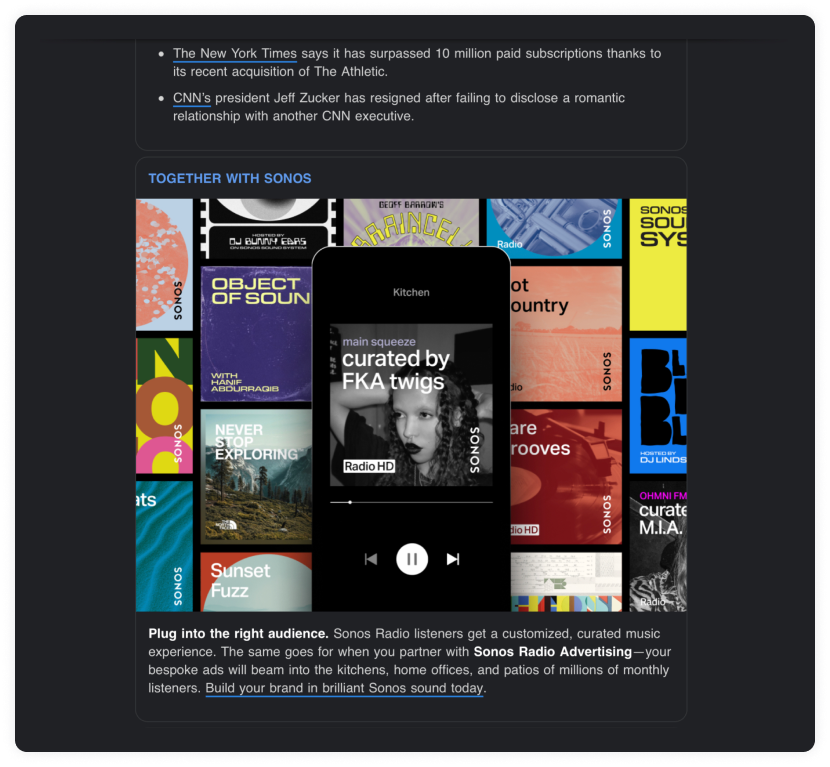
Task: Click the Kitchen room label on the phone
Action: tap(411, 292)
